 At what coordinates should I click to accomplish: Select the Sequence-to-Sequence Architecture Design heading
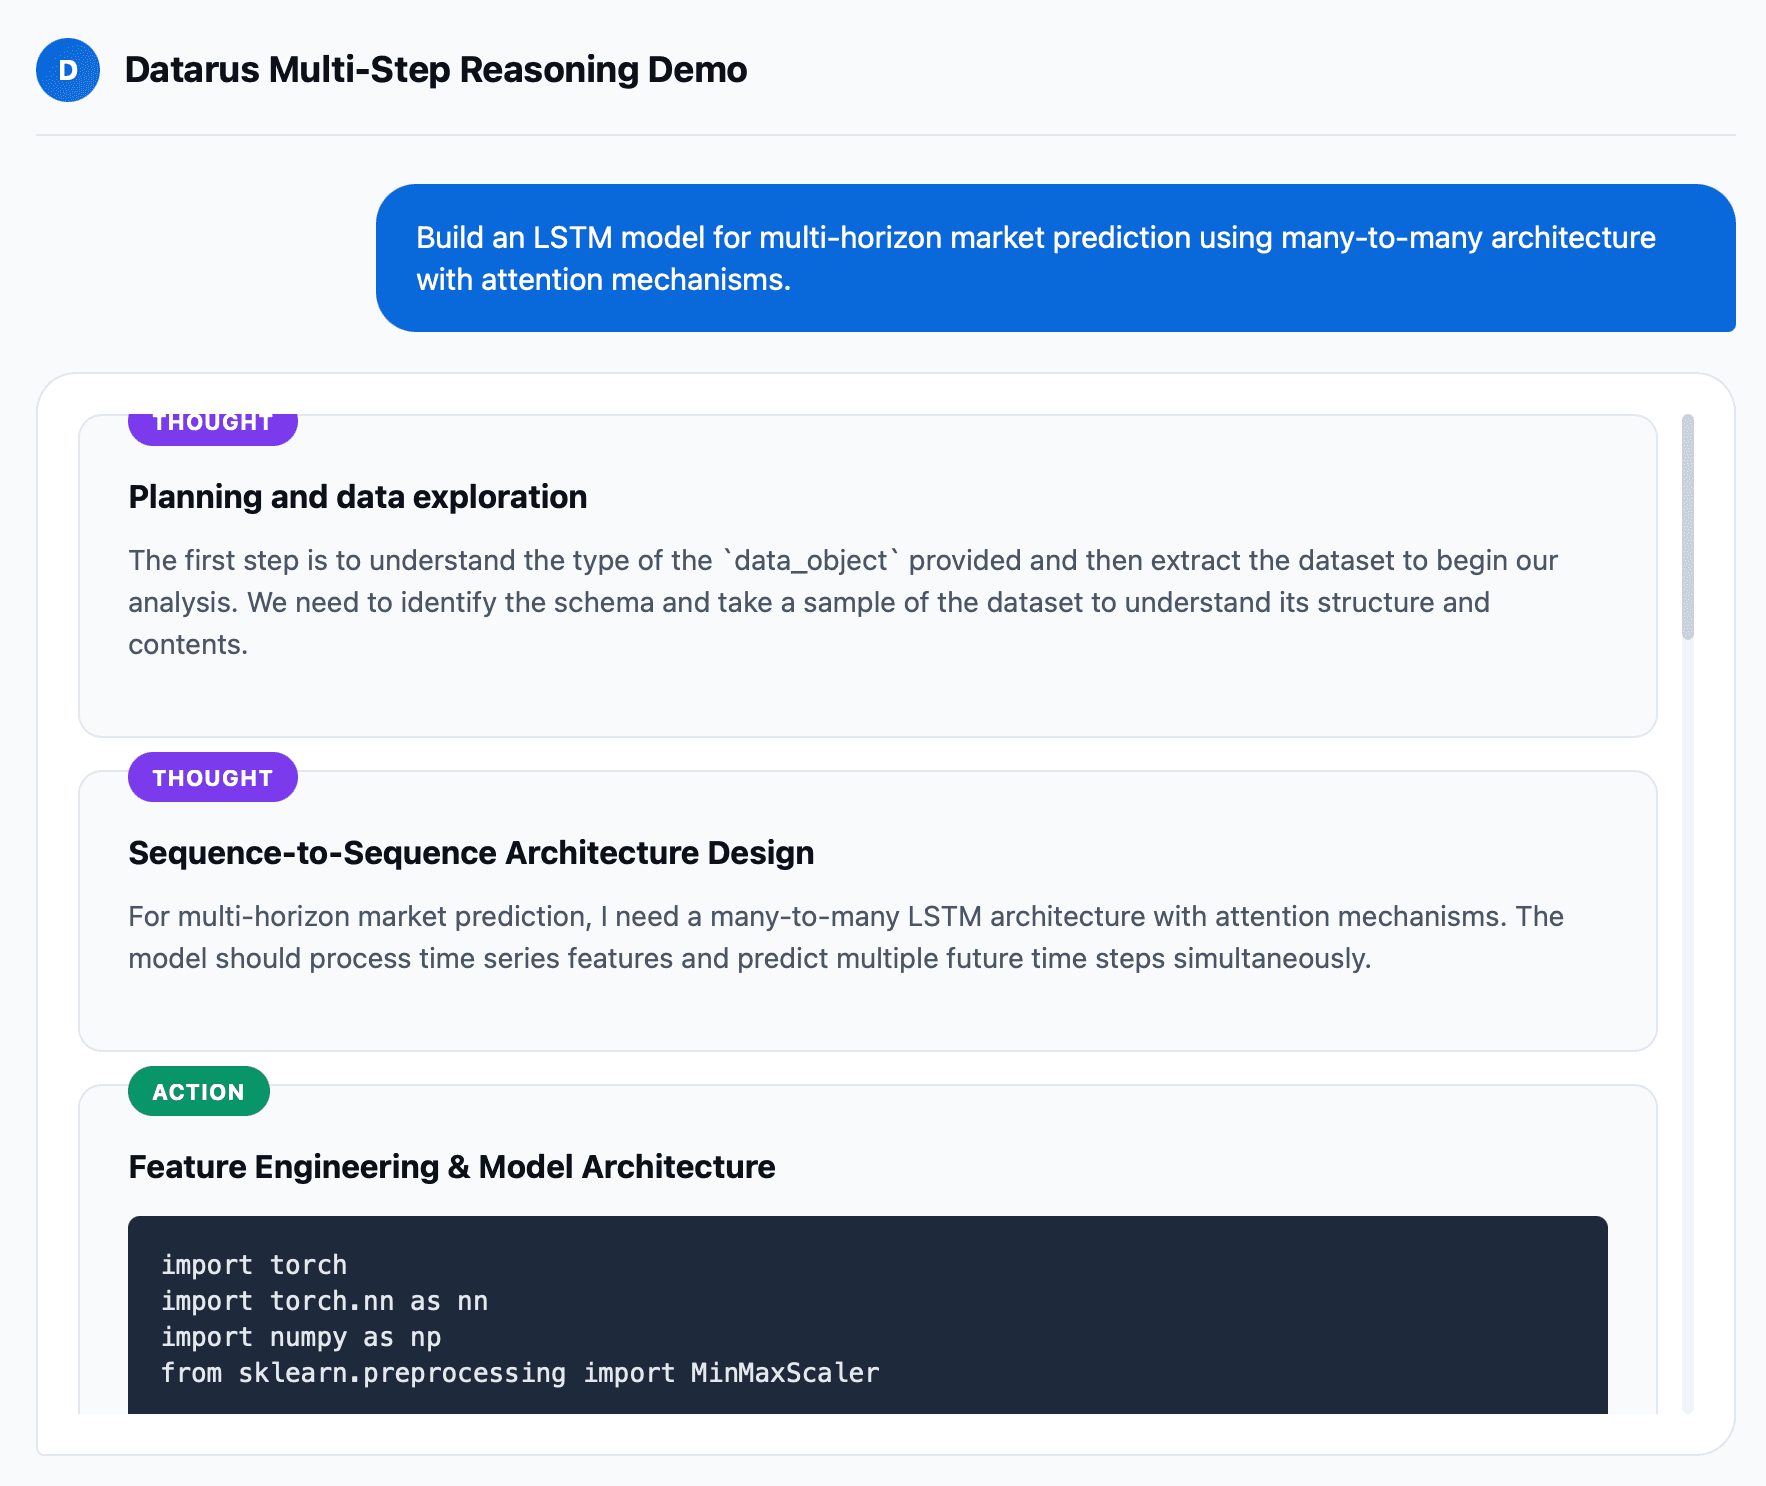tap(471, 853)
